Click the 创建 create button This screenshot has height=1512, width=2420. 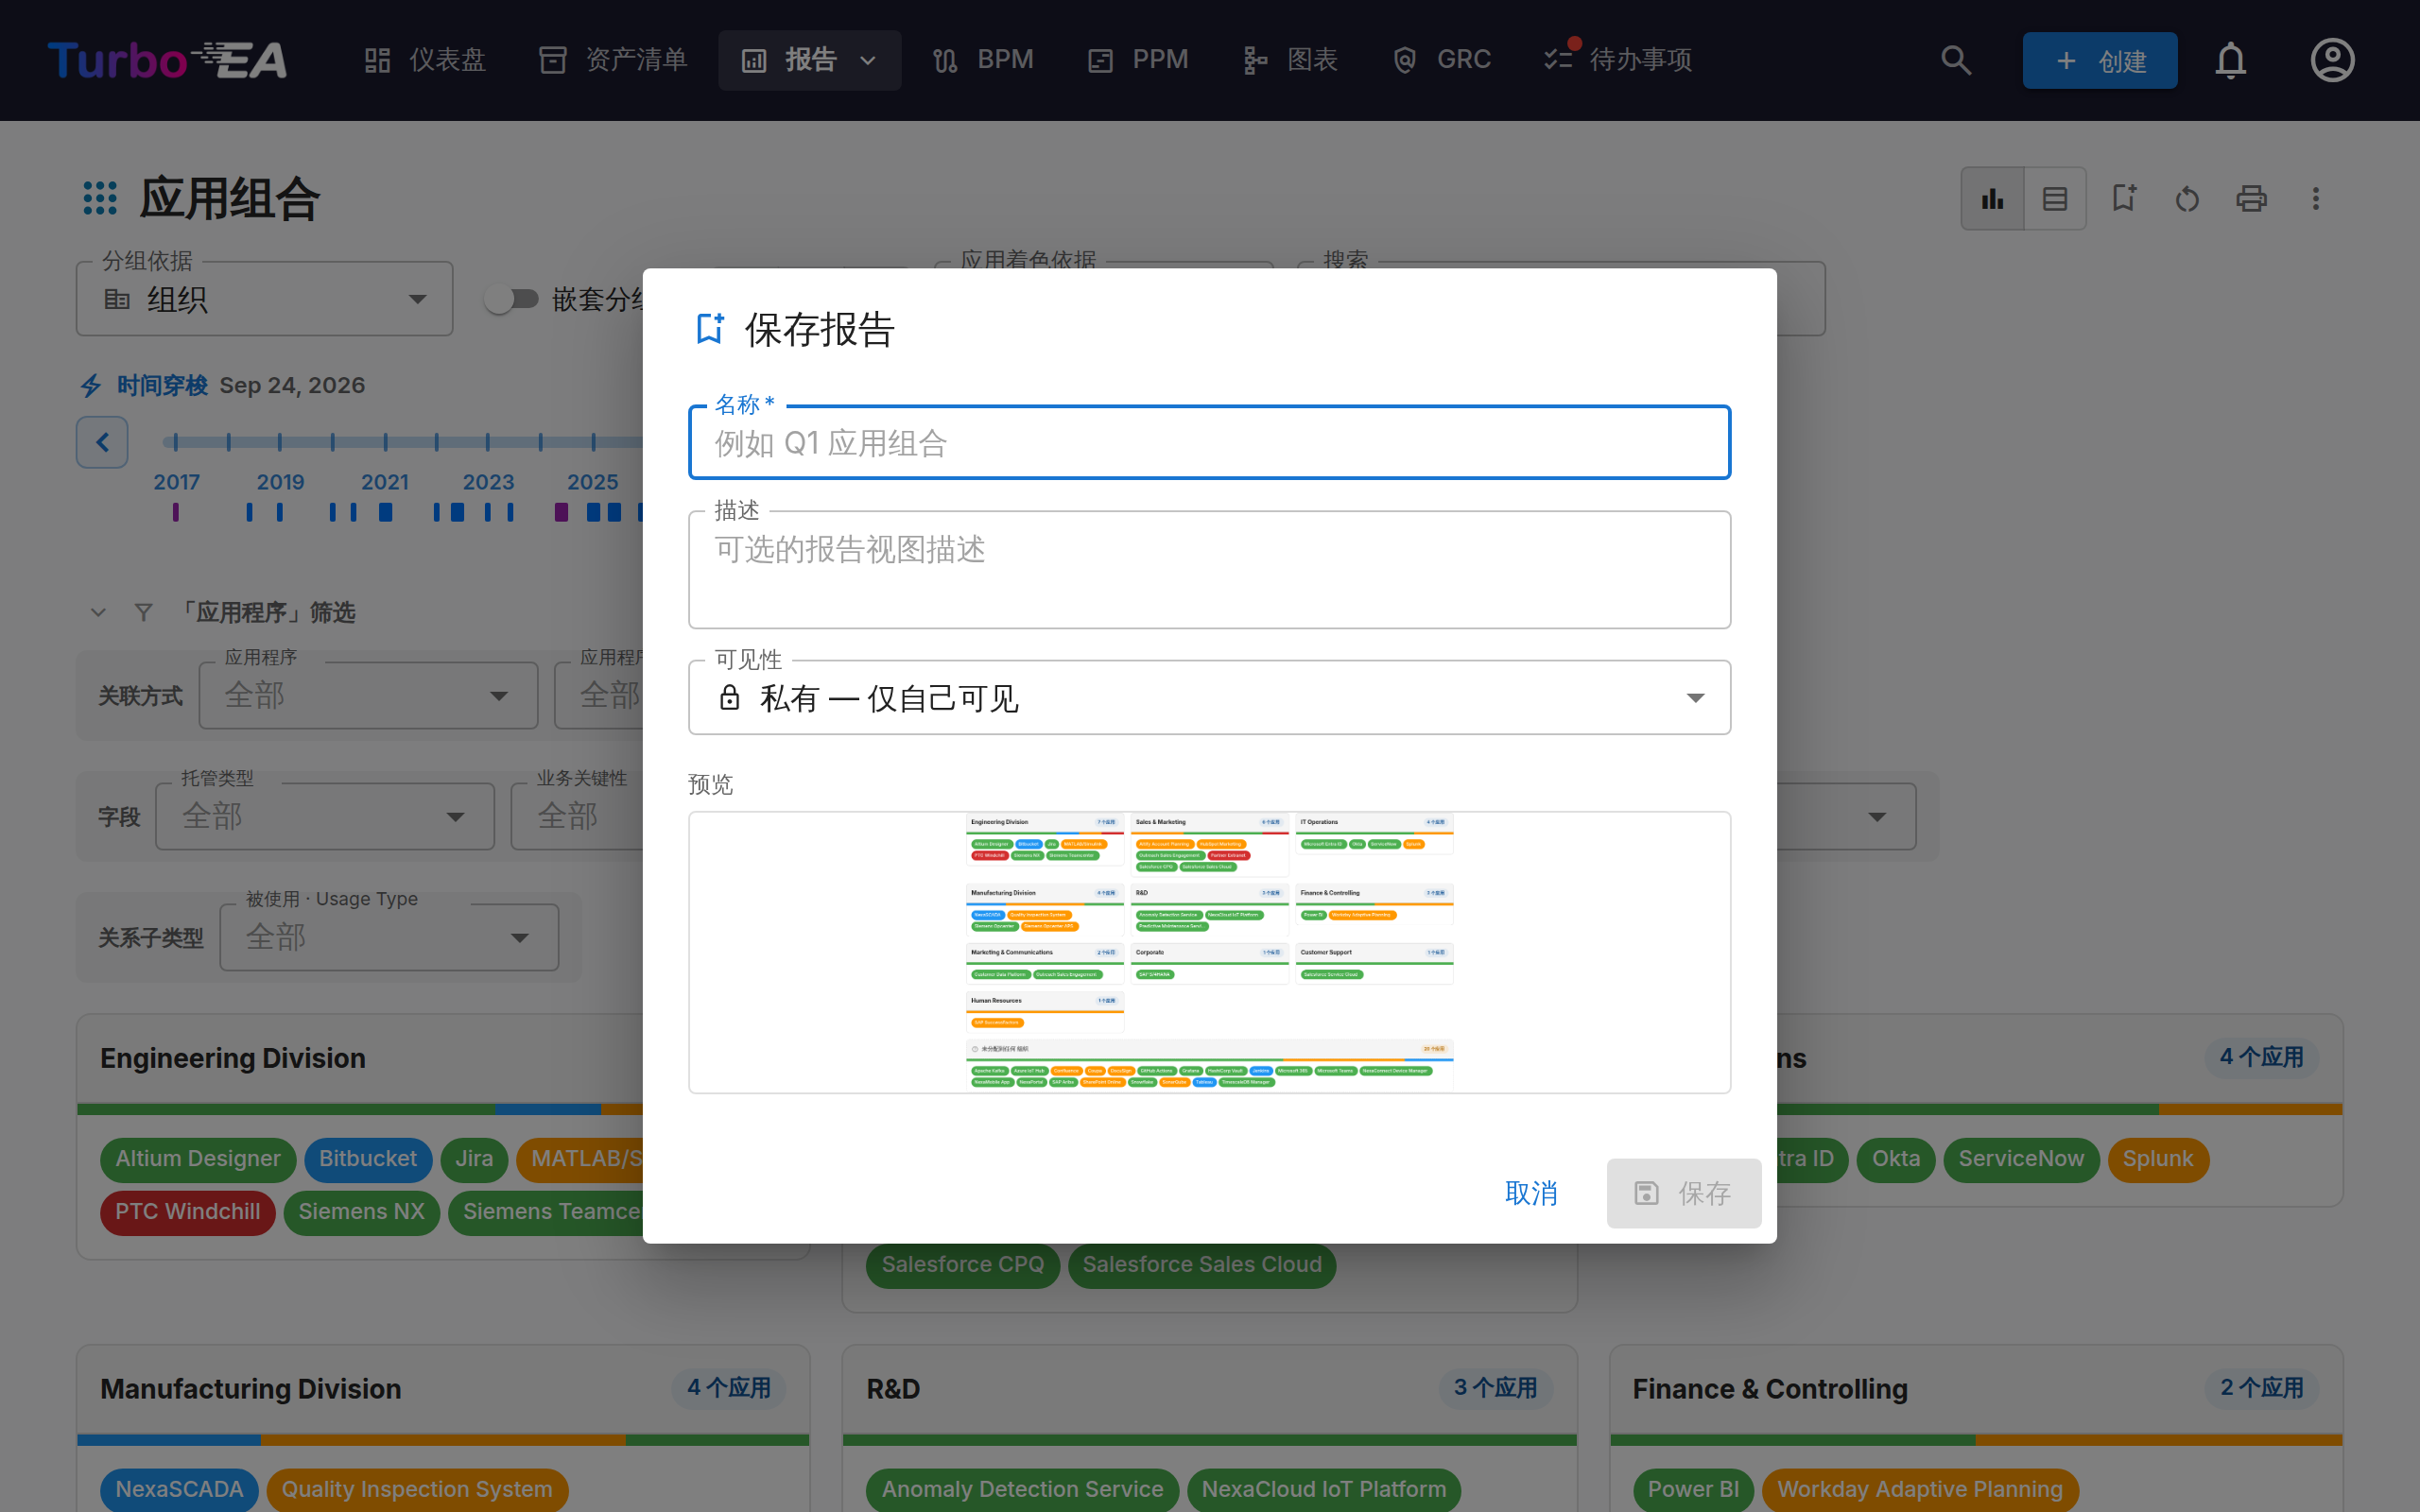2099,60
